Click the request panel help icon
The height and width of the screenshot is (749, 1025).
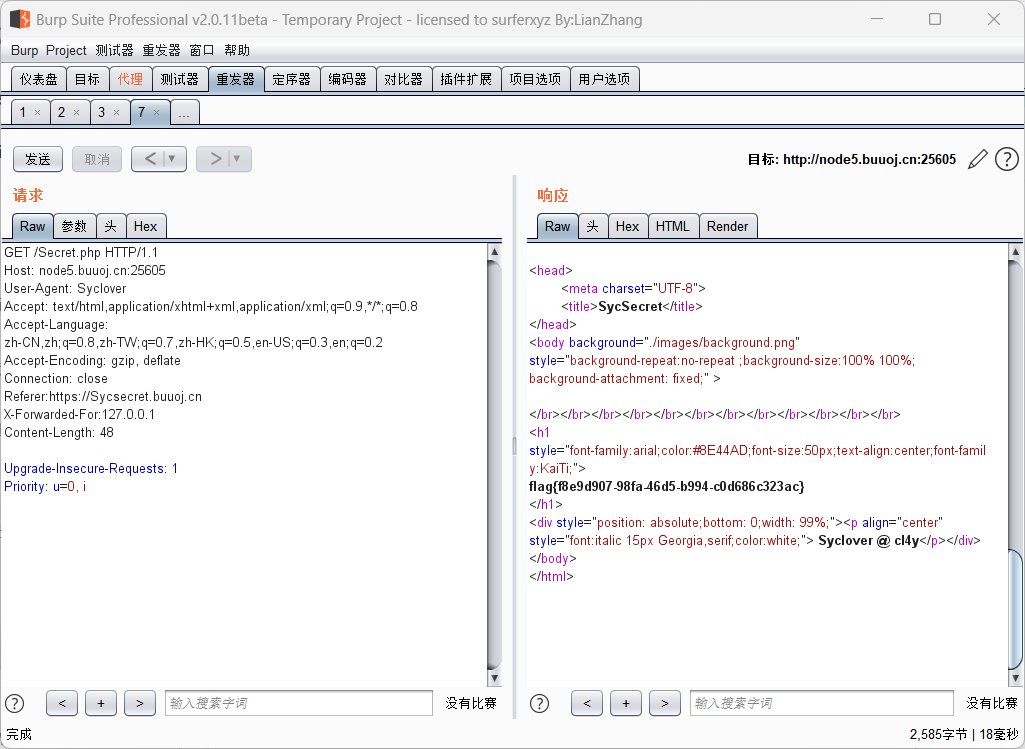(x=14, y=703)
